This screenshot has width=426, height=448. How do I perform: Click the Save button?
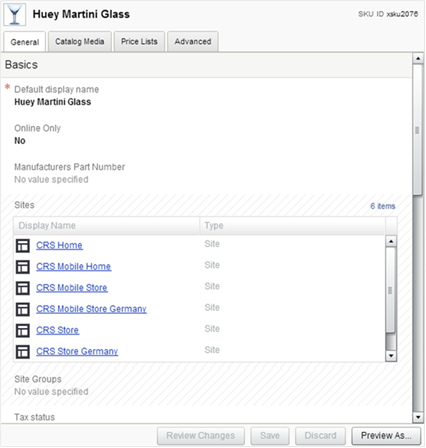(270, 436)
